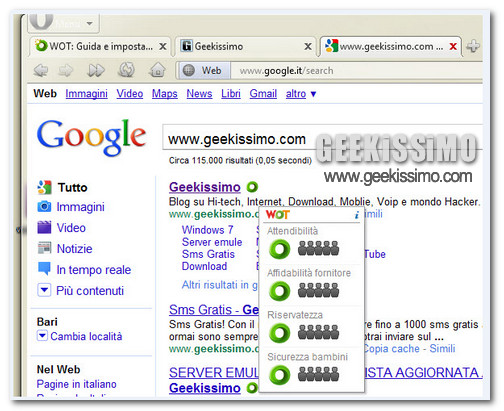The height and width of the screenshot is (411, 504).
Task: Expand Più contenuti arrow icon
Action: tap(44, 290)
